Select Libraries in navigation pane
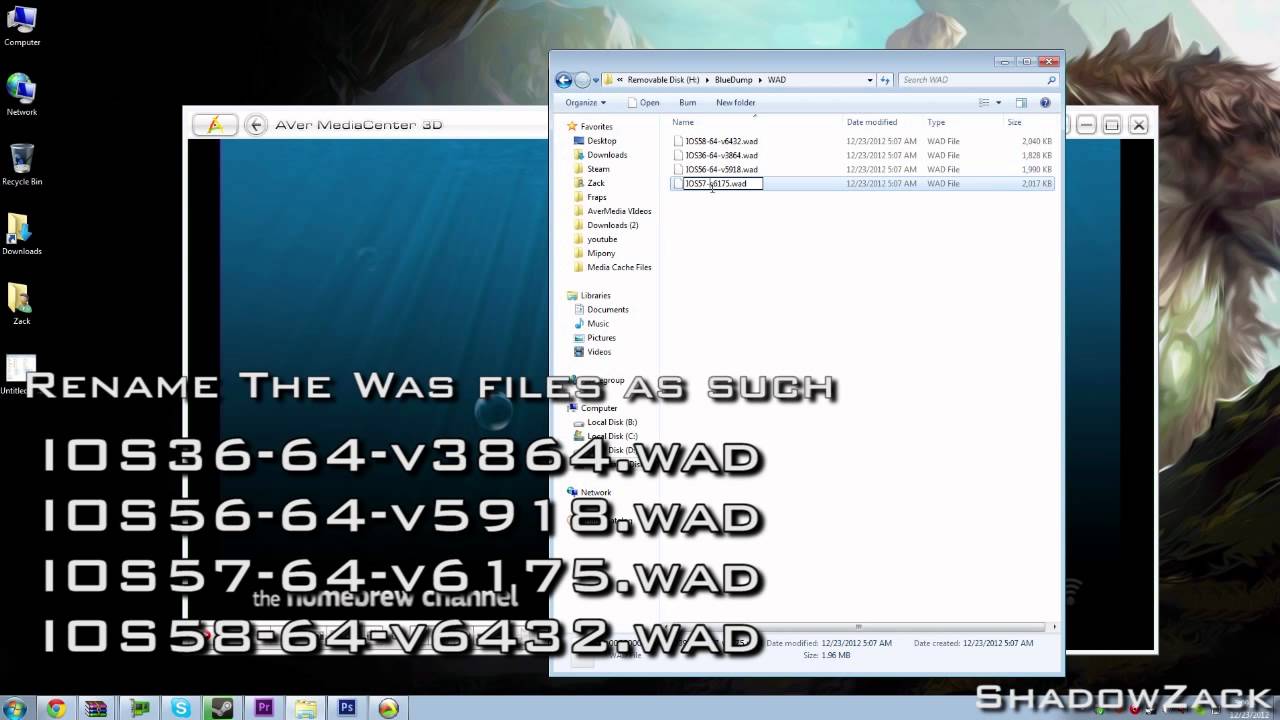 click(595, 295)
